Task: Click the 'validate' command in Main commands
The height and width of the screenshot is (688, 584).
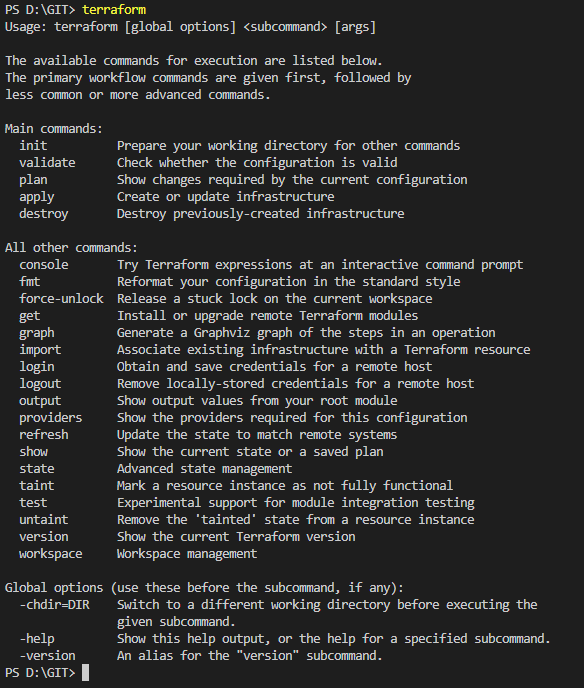Action: point(47,163)
